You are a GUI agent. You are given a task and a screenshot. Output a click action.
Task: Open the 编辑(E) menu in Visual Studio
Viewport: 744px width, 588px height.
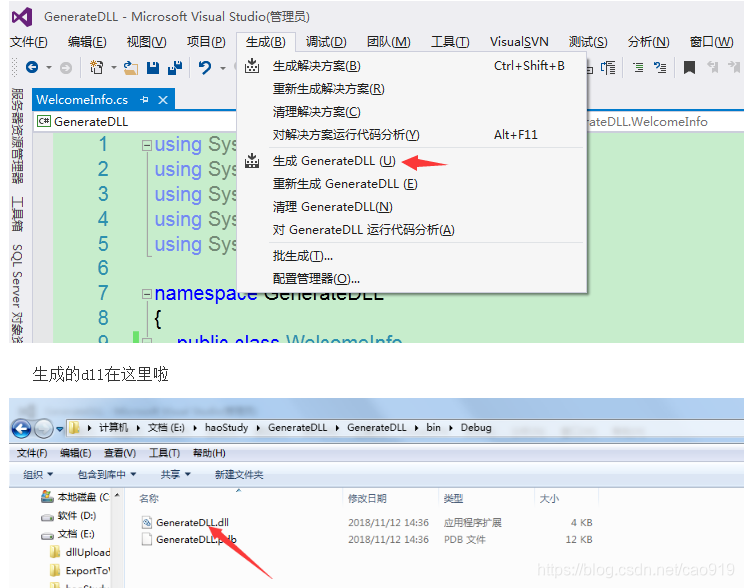coord(87,42)
